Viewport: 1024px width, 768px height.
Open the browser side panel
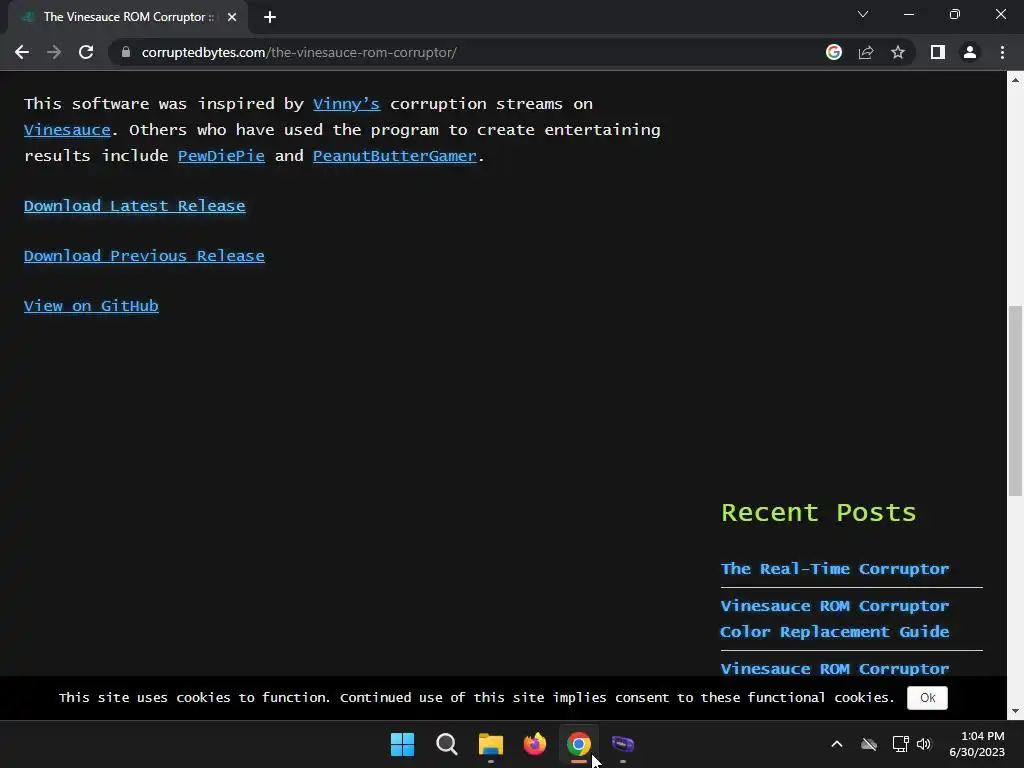pyautogui.click(x=938, y=52)
